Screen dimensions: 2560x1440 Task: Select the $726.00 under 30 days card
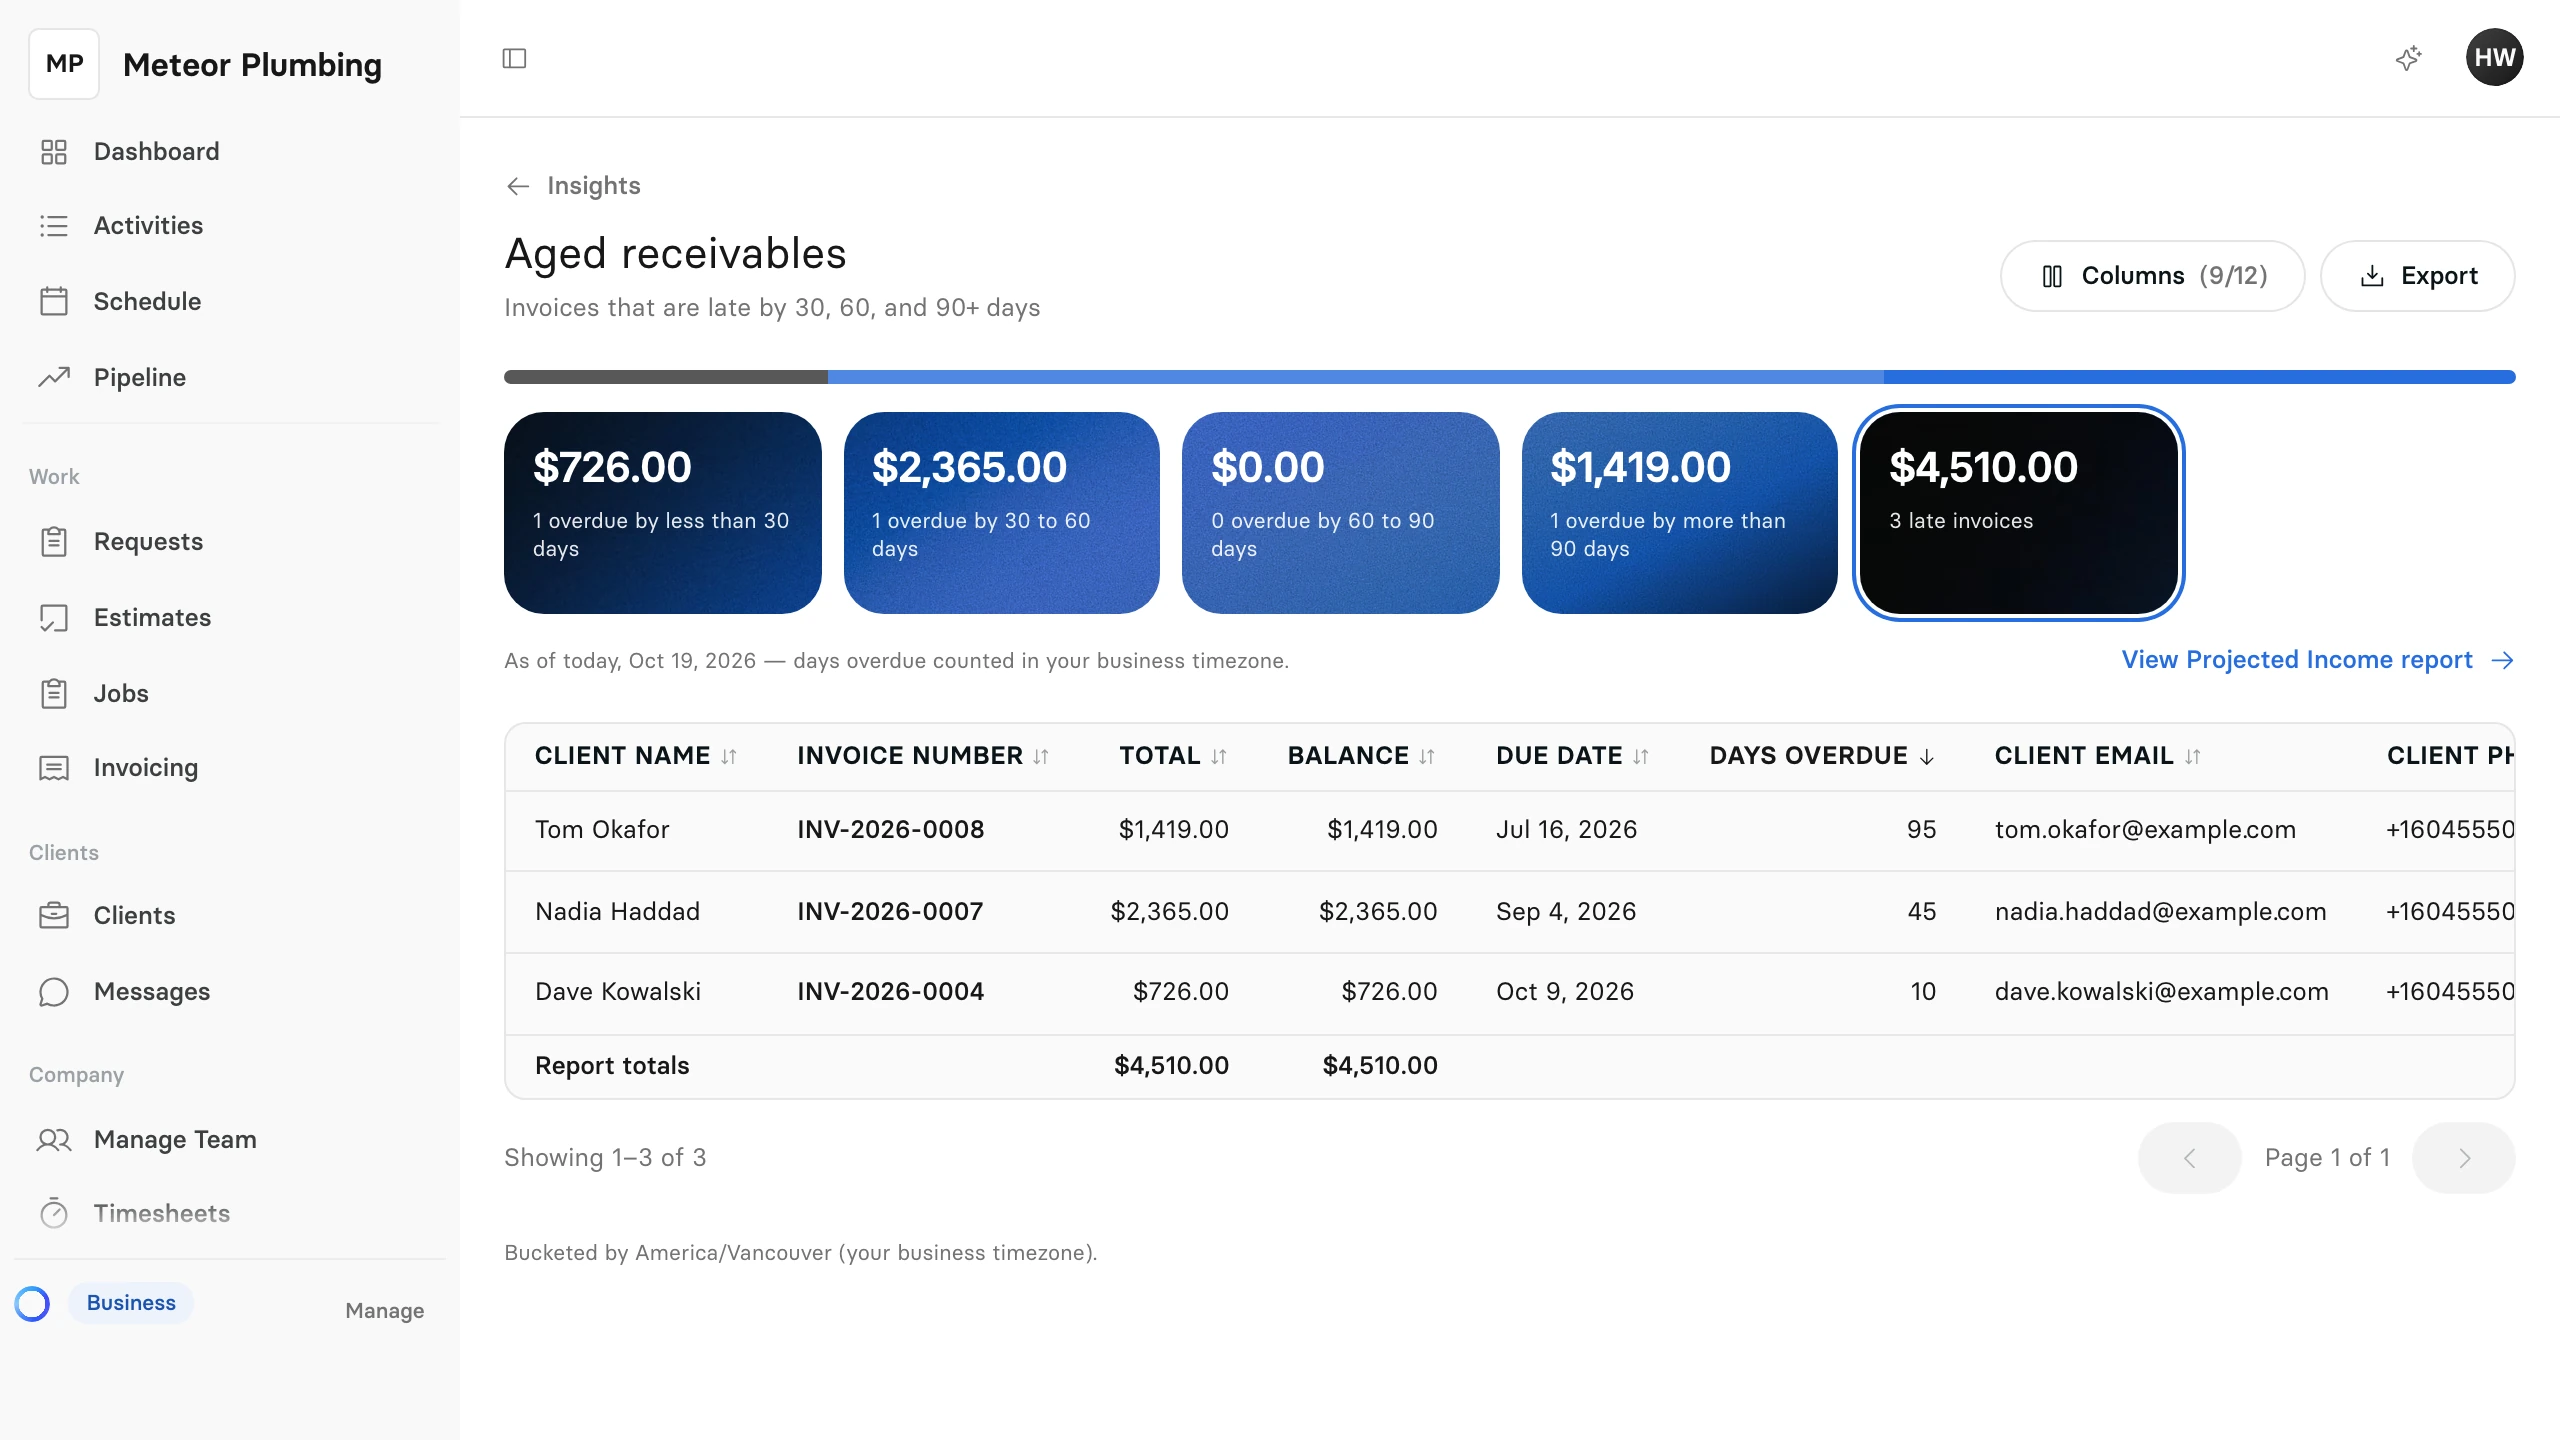pos(663,513)
